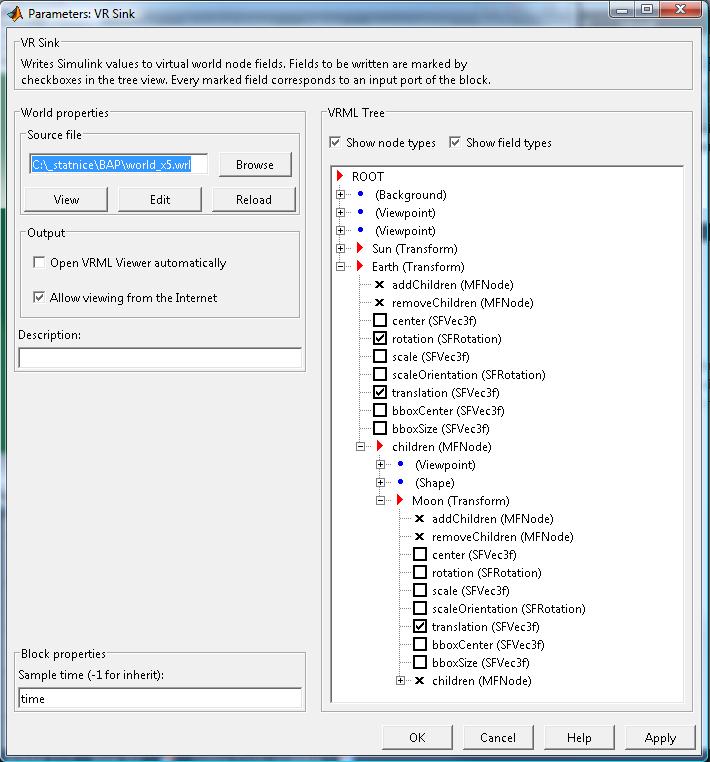
Task: Check Moon center (SFVec3f) field
Action: point(420,554)
